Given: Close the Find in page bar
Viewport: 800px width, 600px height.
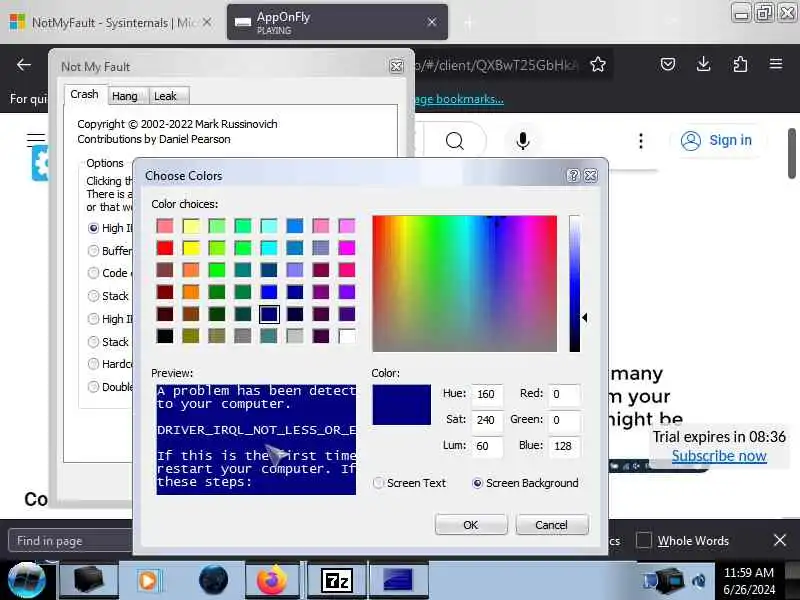Looking at the screenshot, I should click(780, 540).
